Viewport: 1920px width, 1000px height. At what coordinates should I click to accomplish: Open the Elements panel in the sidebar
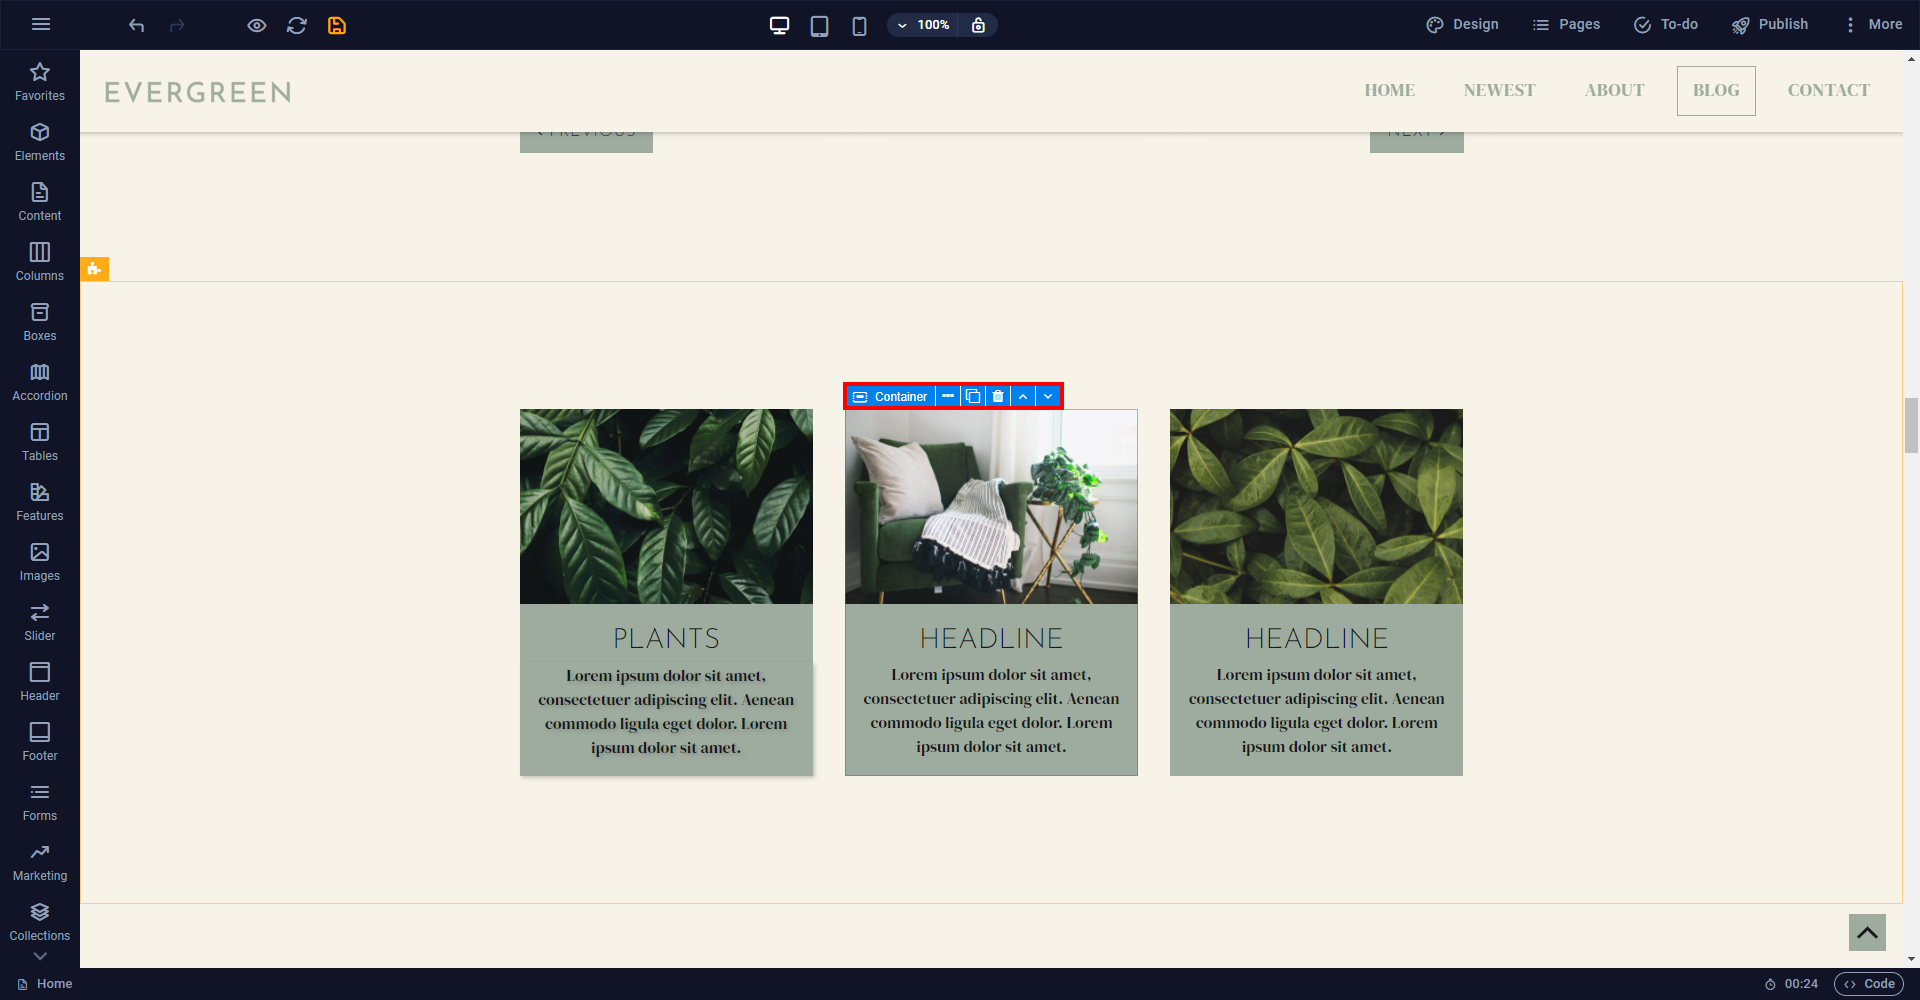39,140
